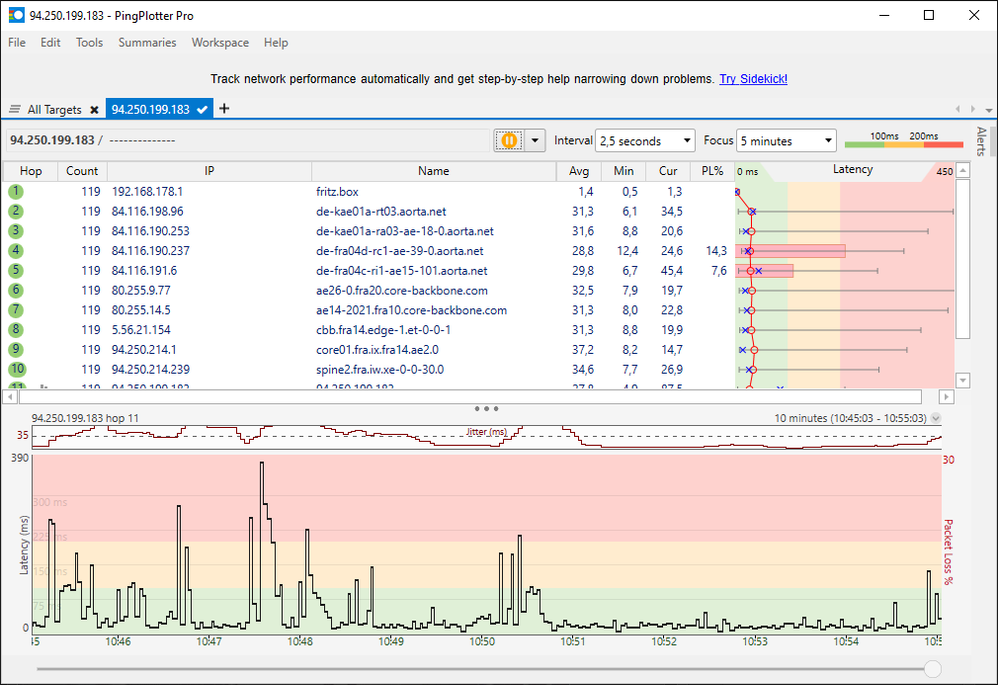Viewport: 998px width, 685px height.
Task: Click the hamburger icon beside All Targets
Action: (x=15, y=110)
